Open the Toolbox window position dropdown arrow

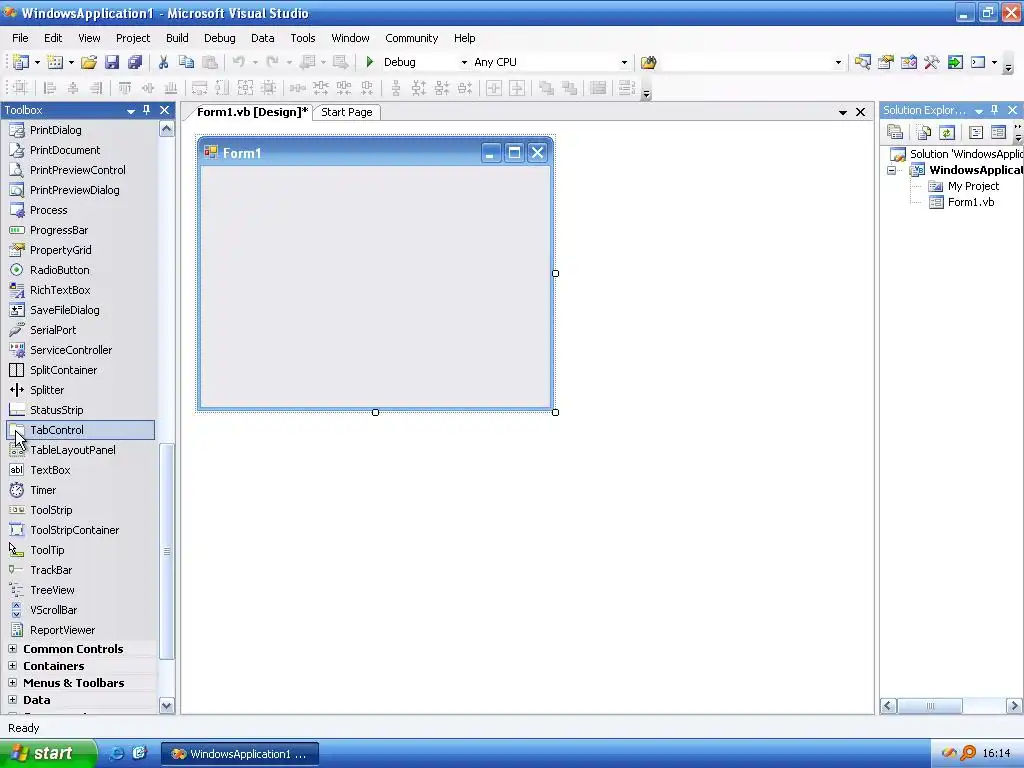pyautogui.click(x=131, y=110)
